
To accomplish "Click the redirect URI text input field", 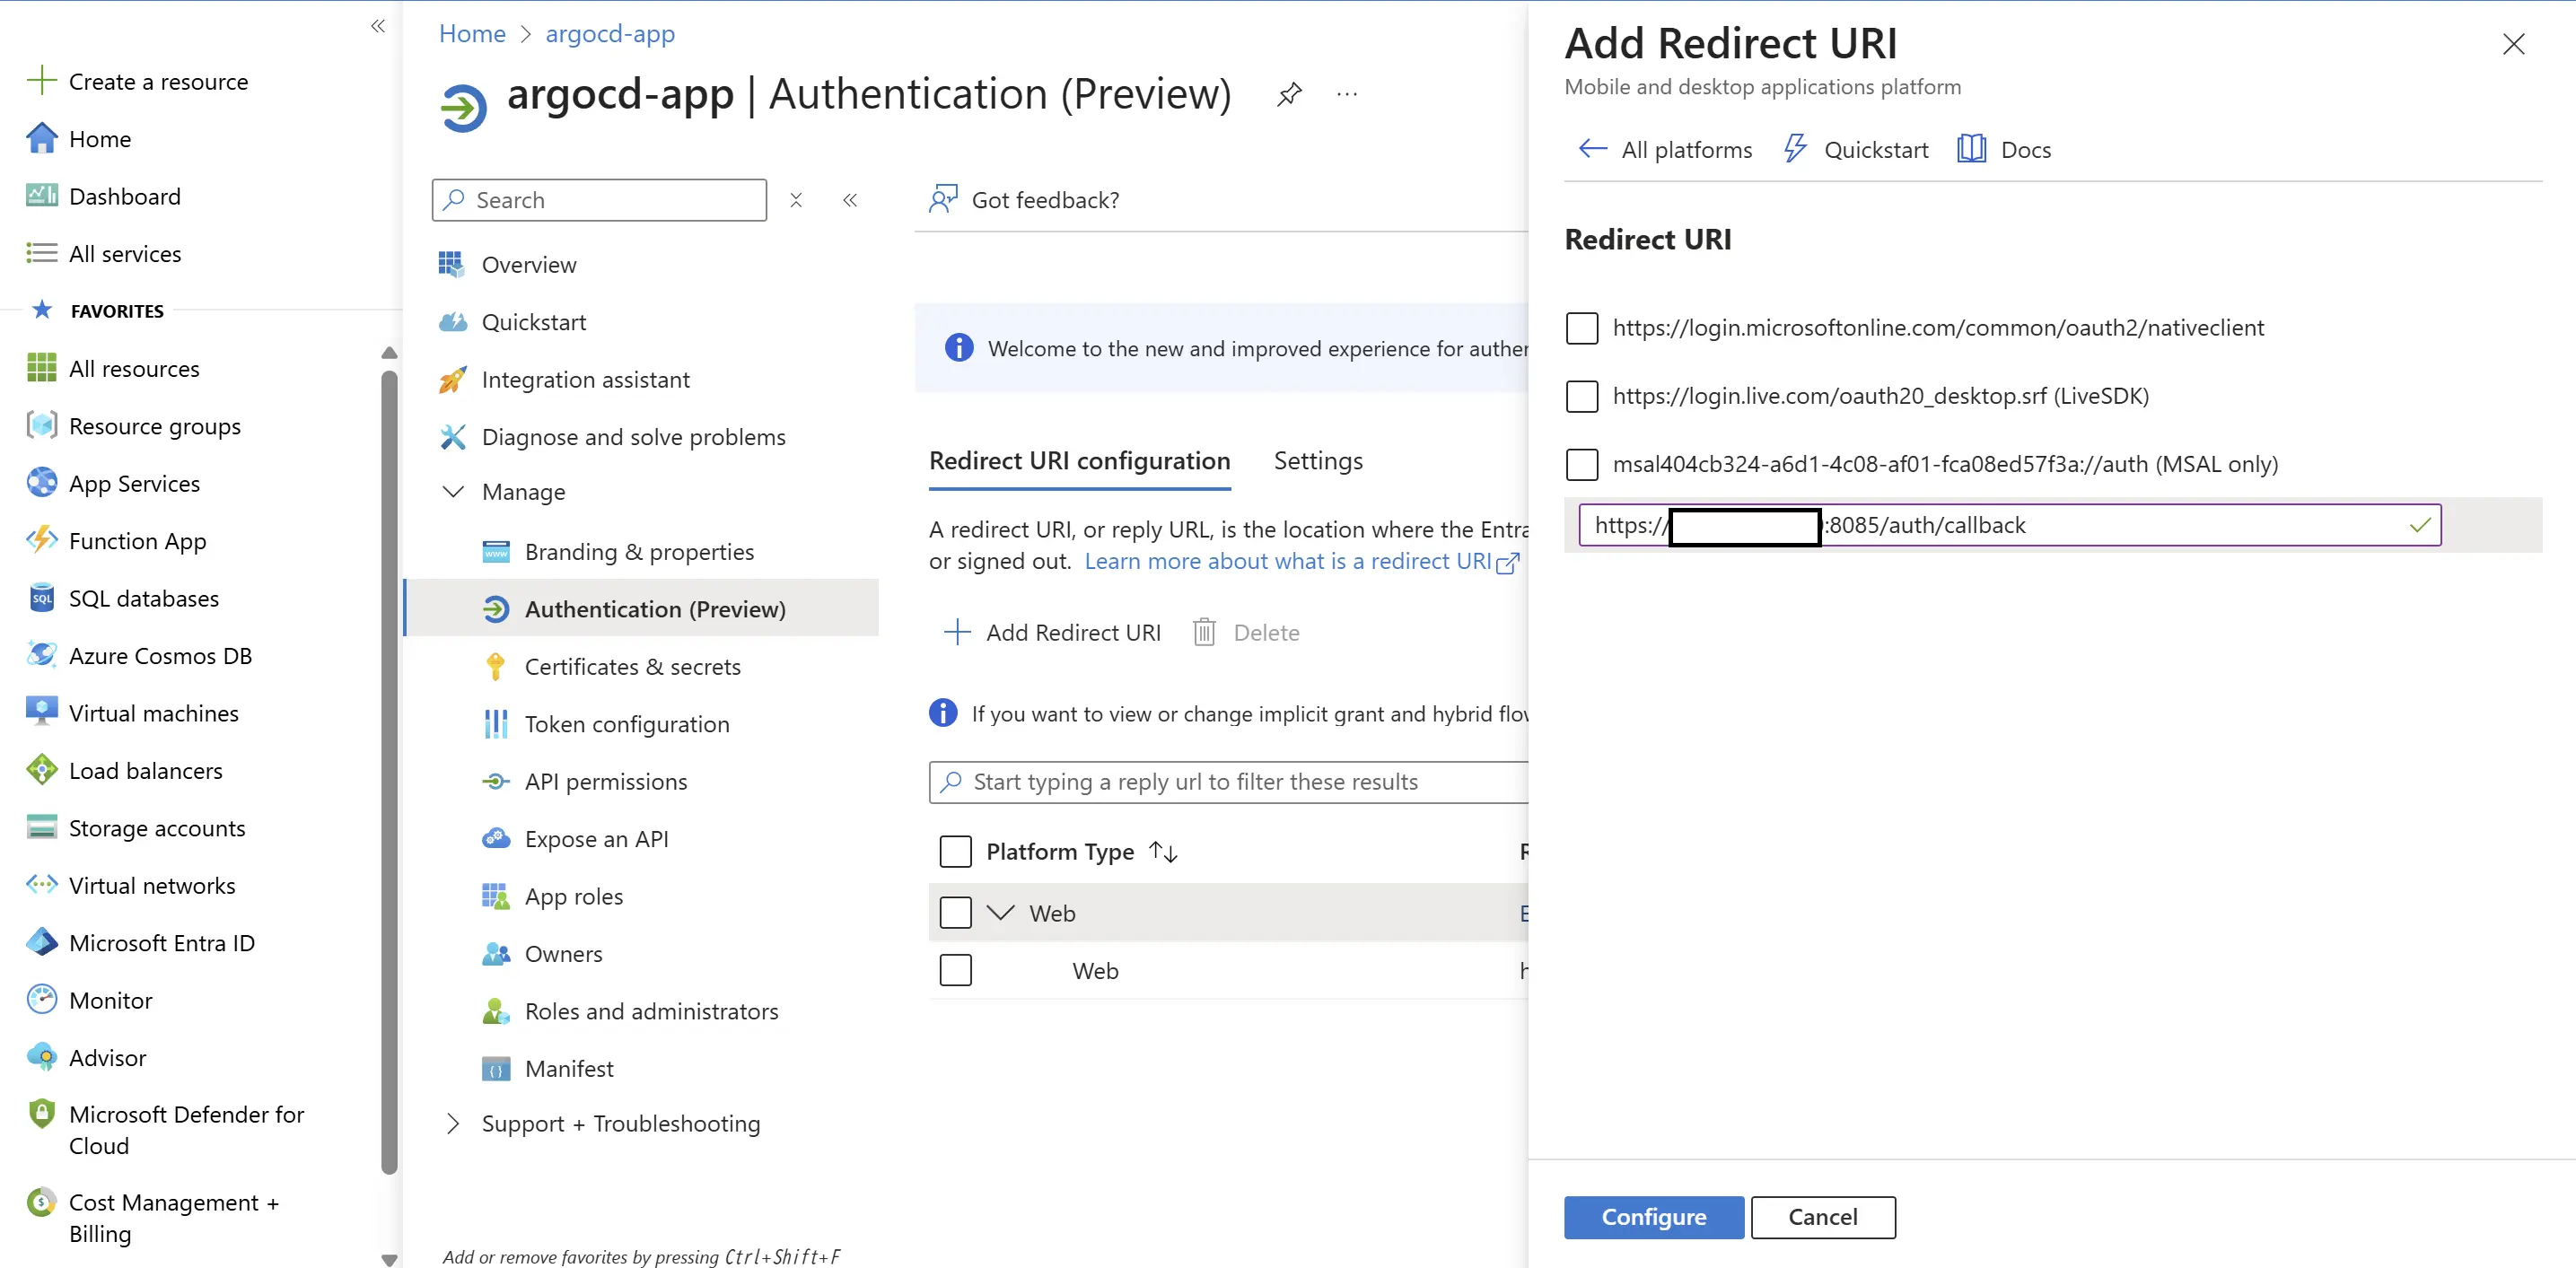I will click(x=2009, y=524).
